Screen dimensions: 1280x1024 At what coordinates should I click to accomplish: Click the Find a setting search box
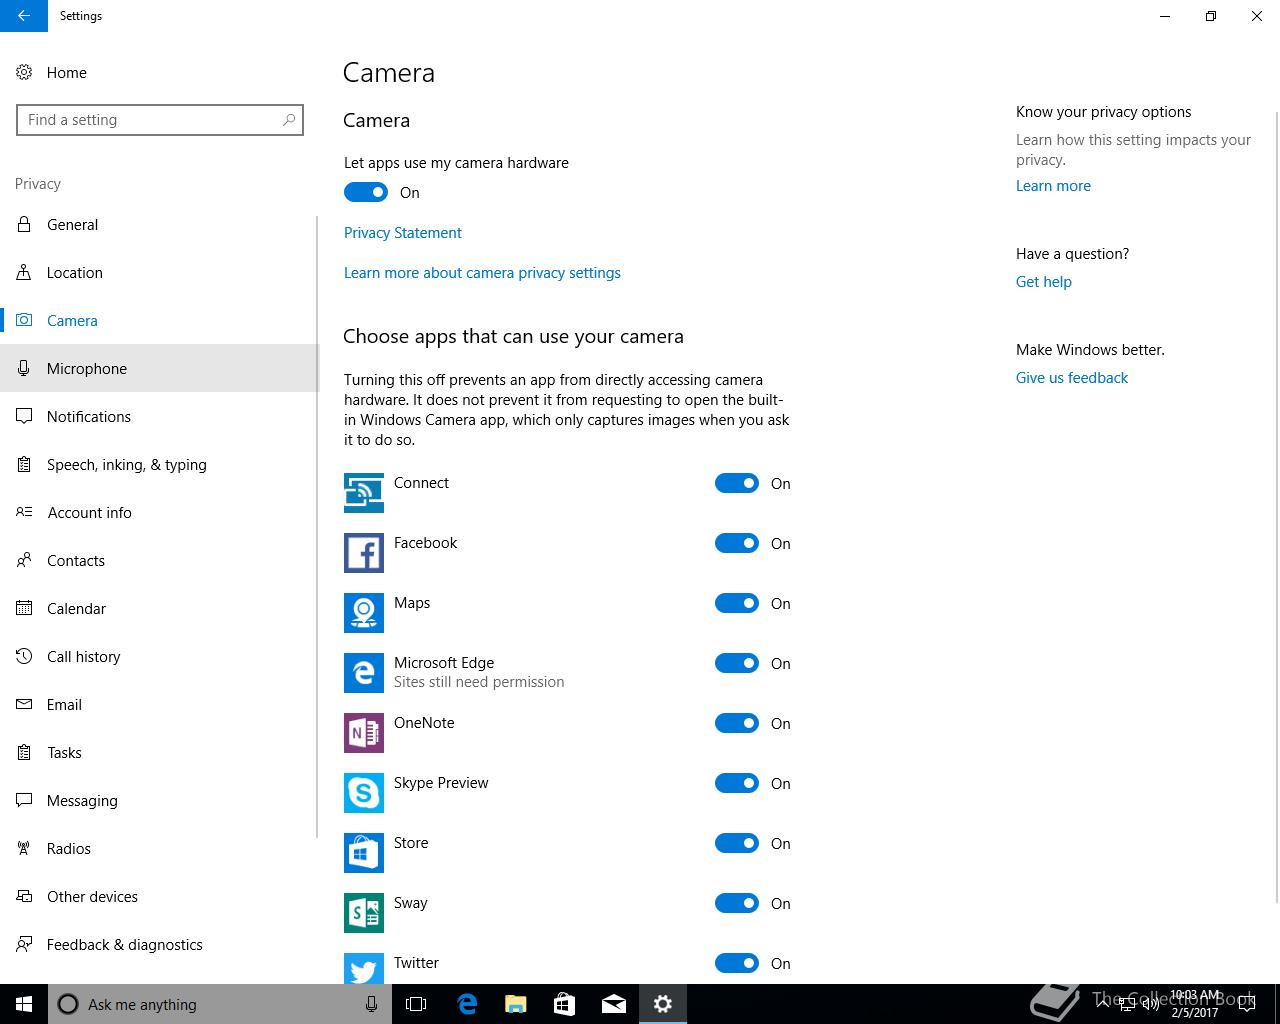(160, 120)
